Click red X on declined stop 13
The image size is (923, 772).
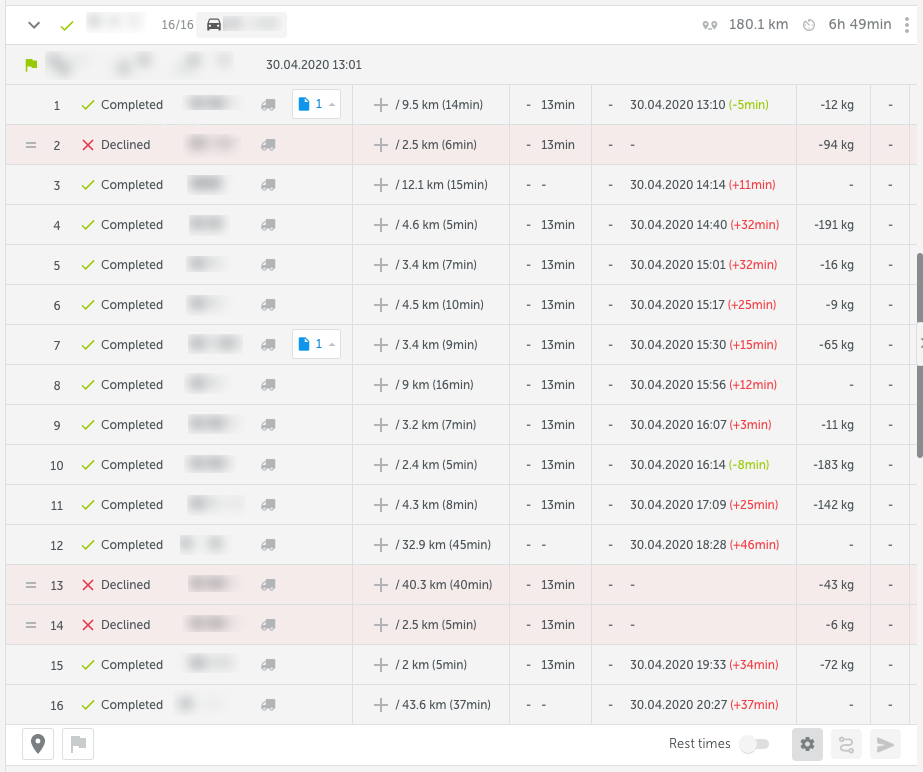tap(88, 585)
